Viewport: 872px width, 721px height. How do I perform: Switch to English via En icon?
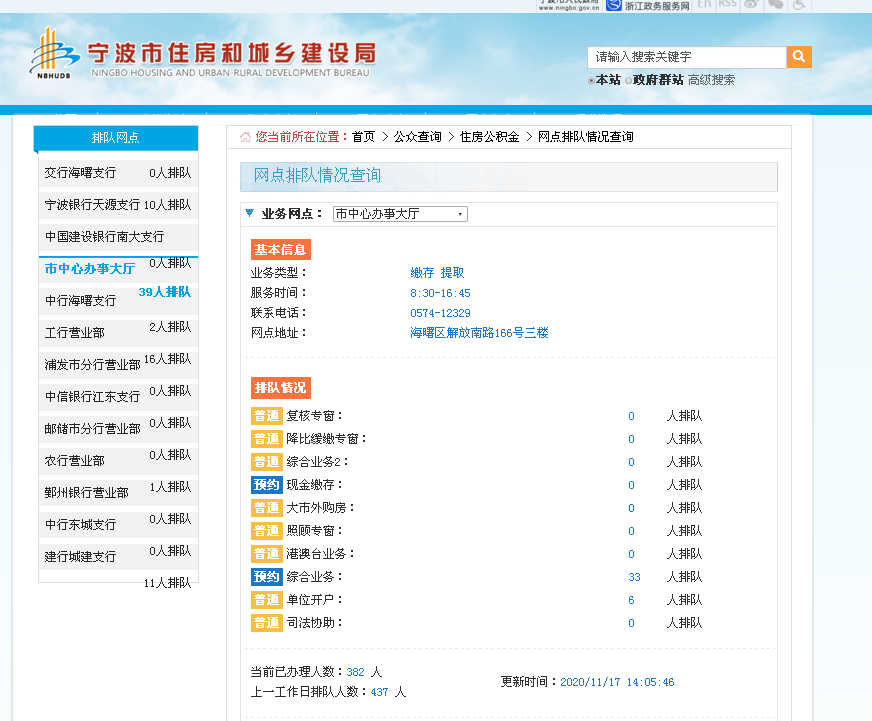tap(704, 4)
